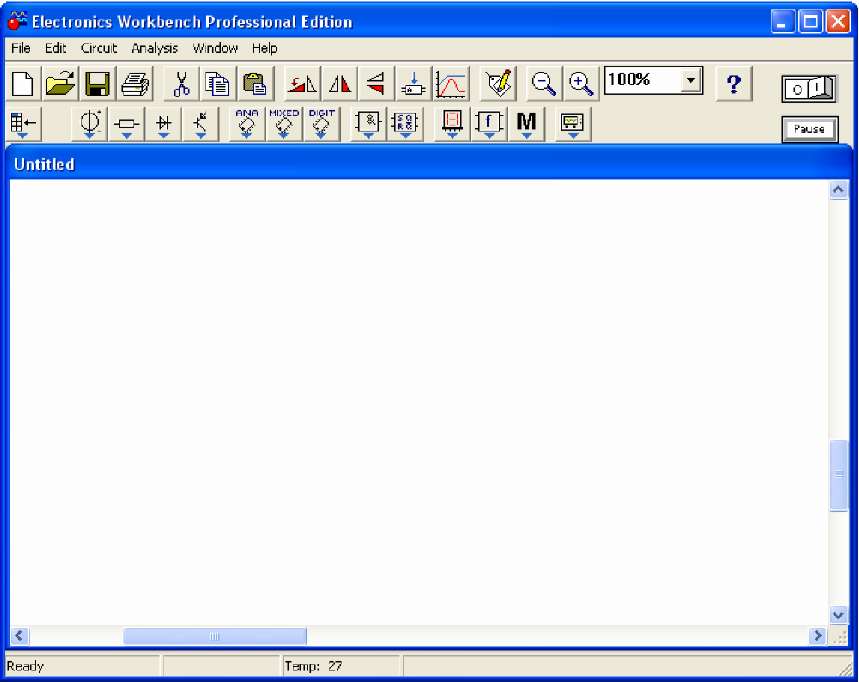Flip component vertically
The height and width of the screenshot is (682, 859).
coord(376,84)
